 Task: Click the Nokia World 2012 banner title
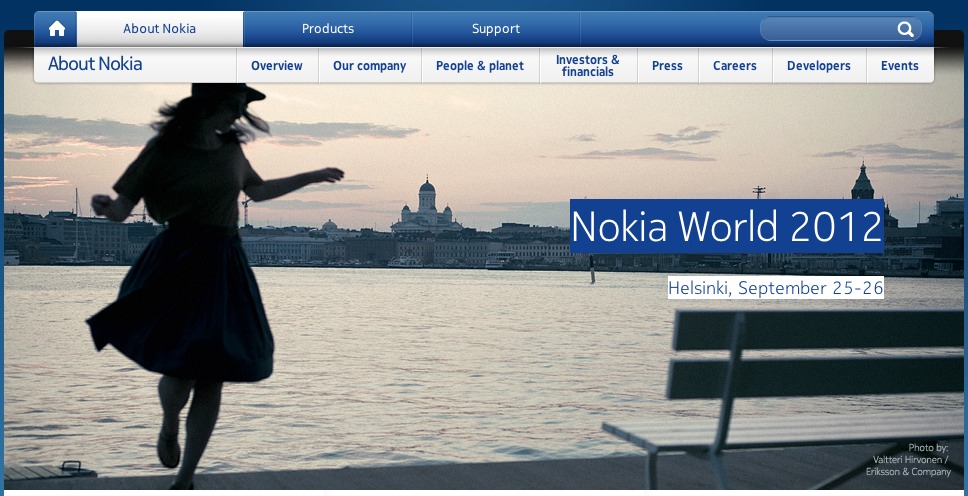727,226
